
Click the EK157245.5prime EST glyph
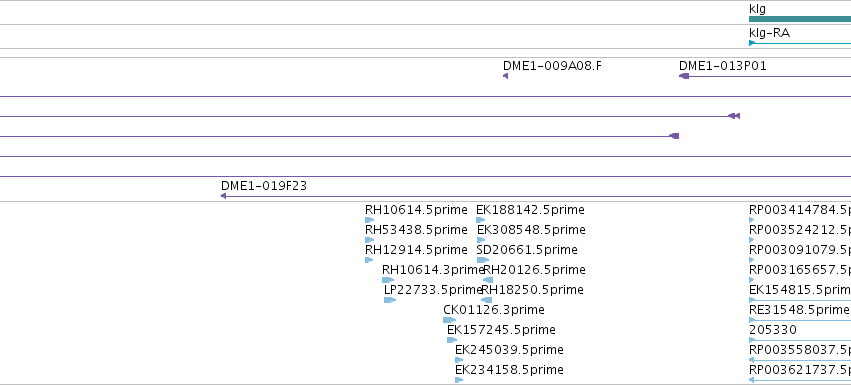pyautogui.click(x=452, y=340)
